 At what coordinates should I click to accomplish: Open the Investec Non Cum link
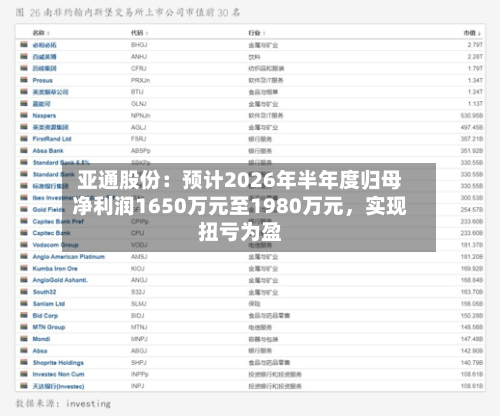[58, 374]
